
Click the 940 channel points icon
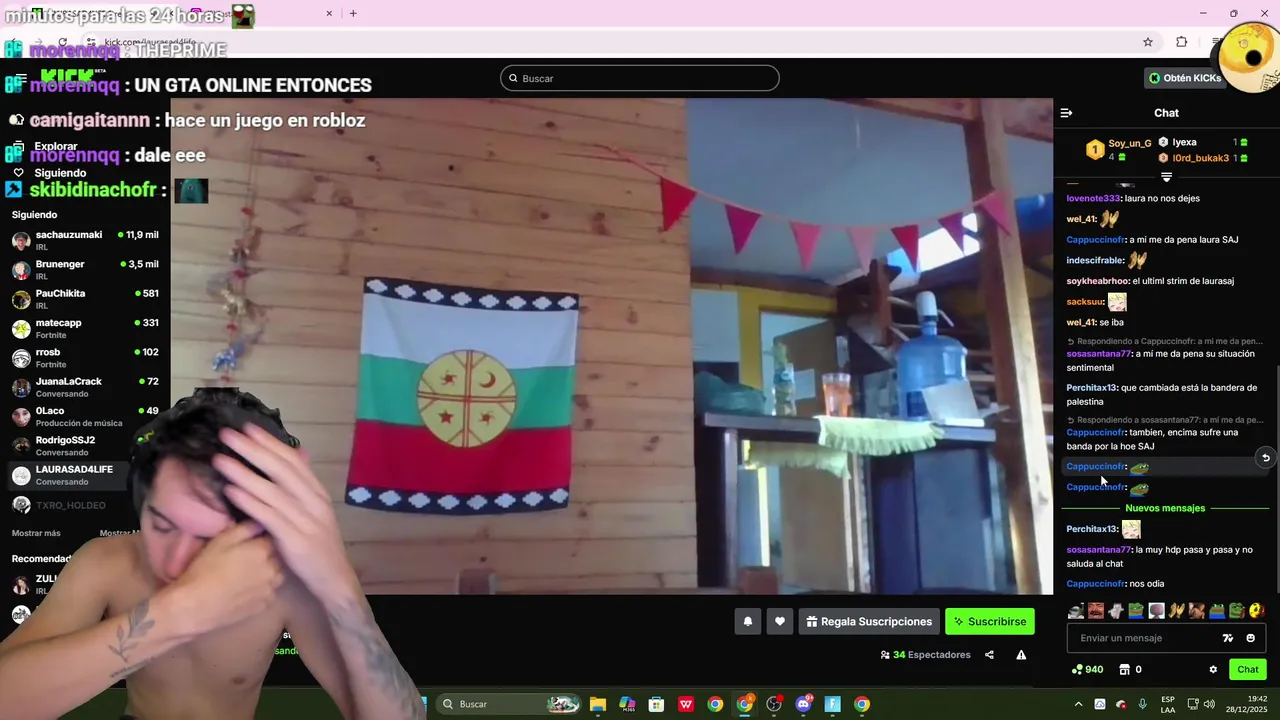click(x=1087, y=670)
